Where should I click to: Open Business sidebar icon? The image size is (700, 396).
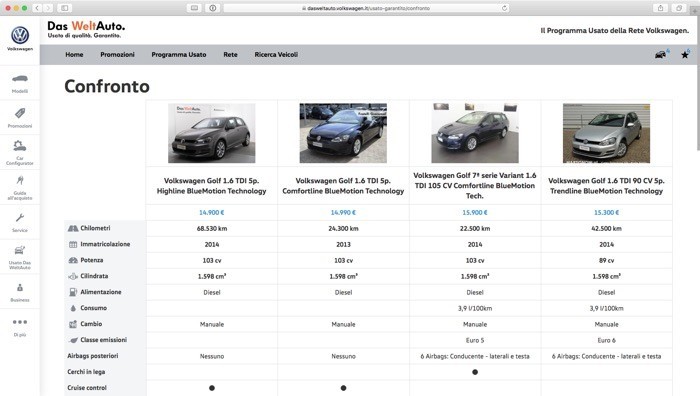pos(20,288)
